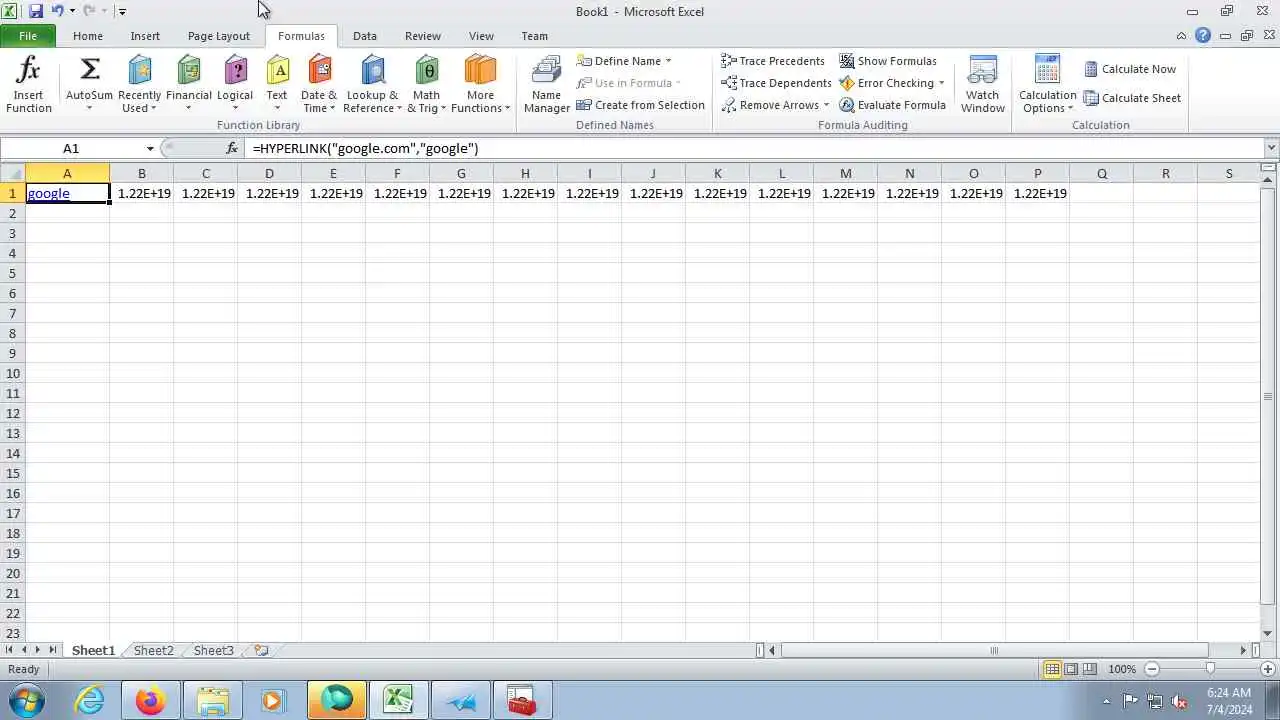Switch to the Home tab
The height and width of the screenshot is (720, 1280).
coord(87,36)
